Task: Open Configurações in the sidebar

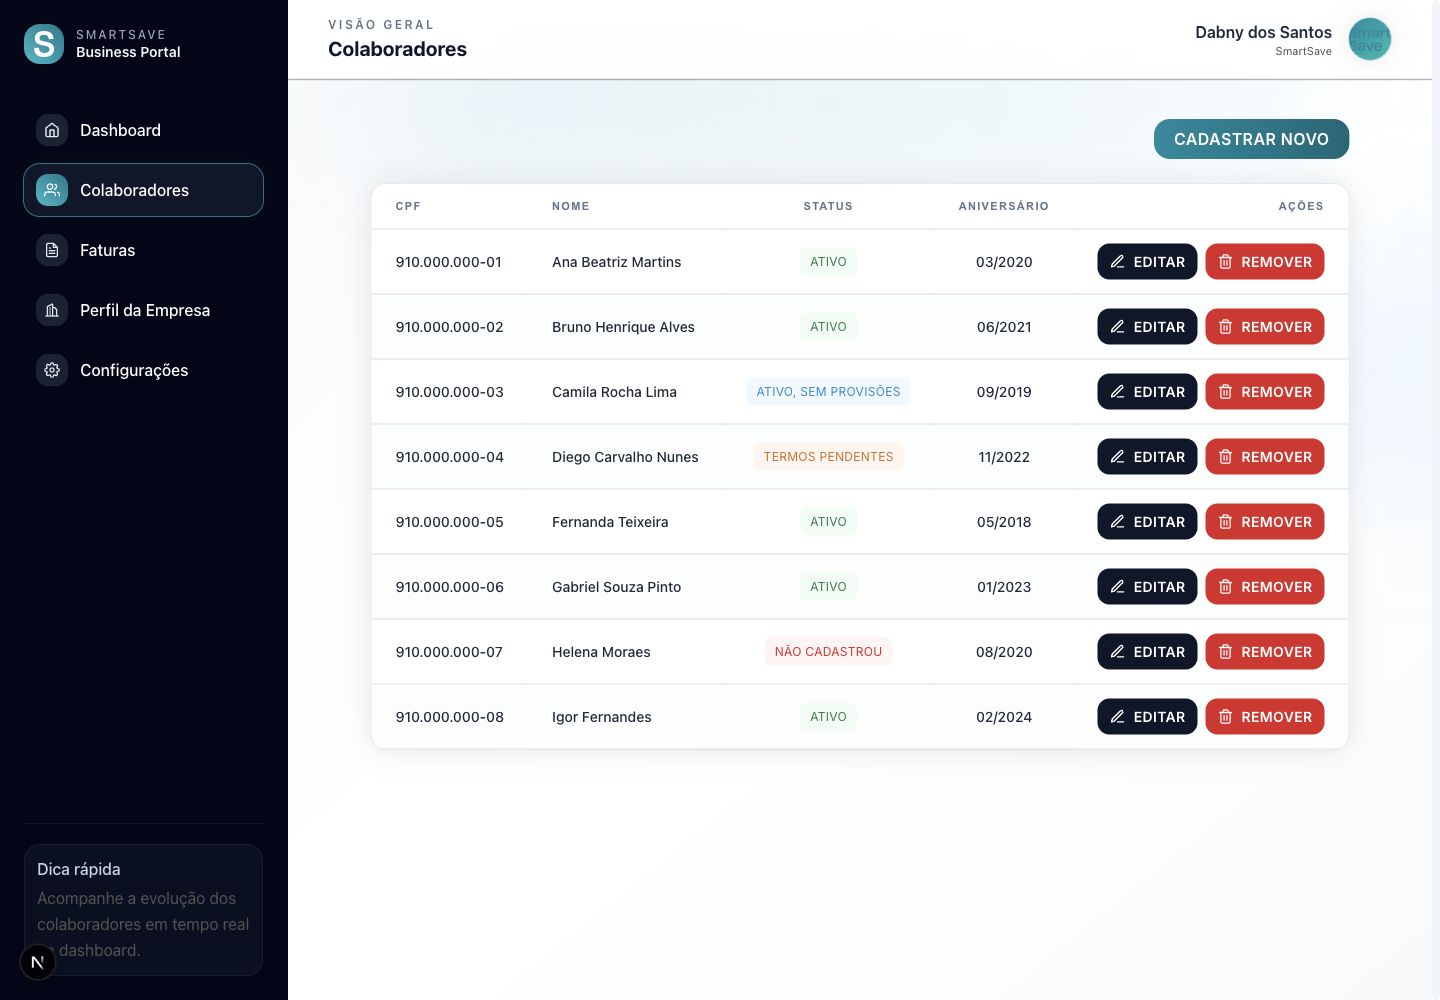Action: [143, 370]
